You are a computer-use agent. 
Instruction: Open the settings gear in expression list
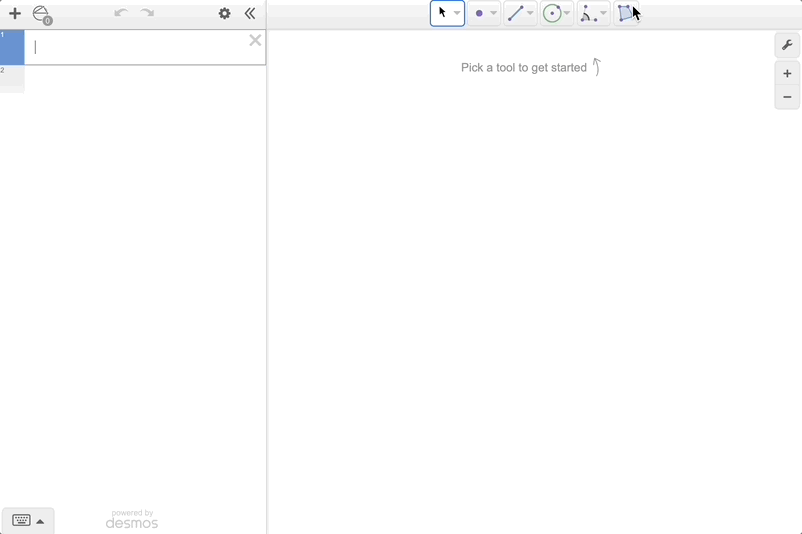pyautogui.click(x=225, y=13)
